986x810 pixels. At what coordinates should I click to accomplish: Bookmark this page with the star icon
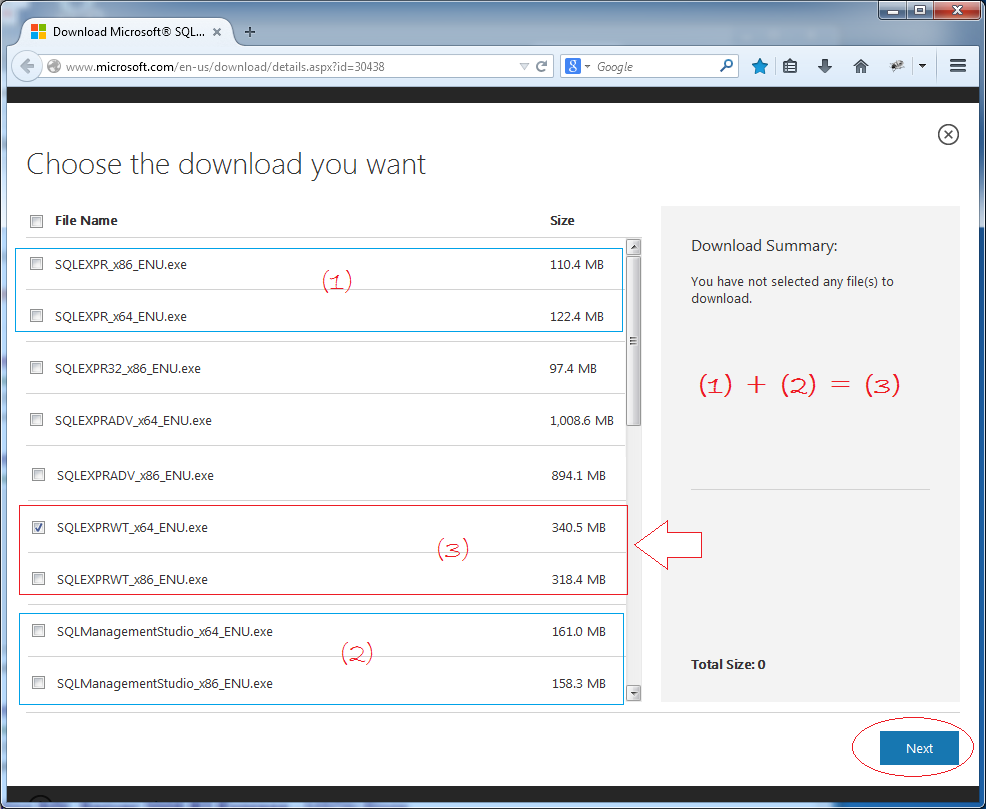[760, 66]
